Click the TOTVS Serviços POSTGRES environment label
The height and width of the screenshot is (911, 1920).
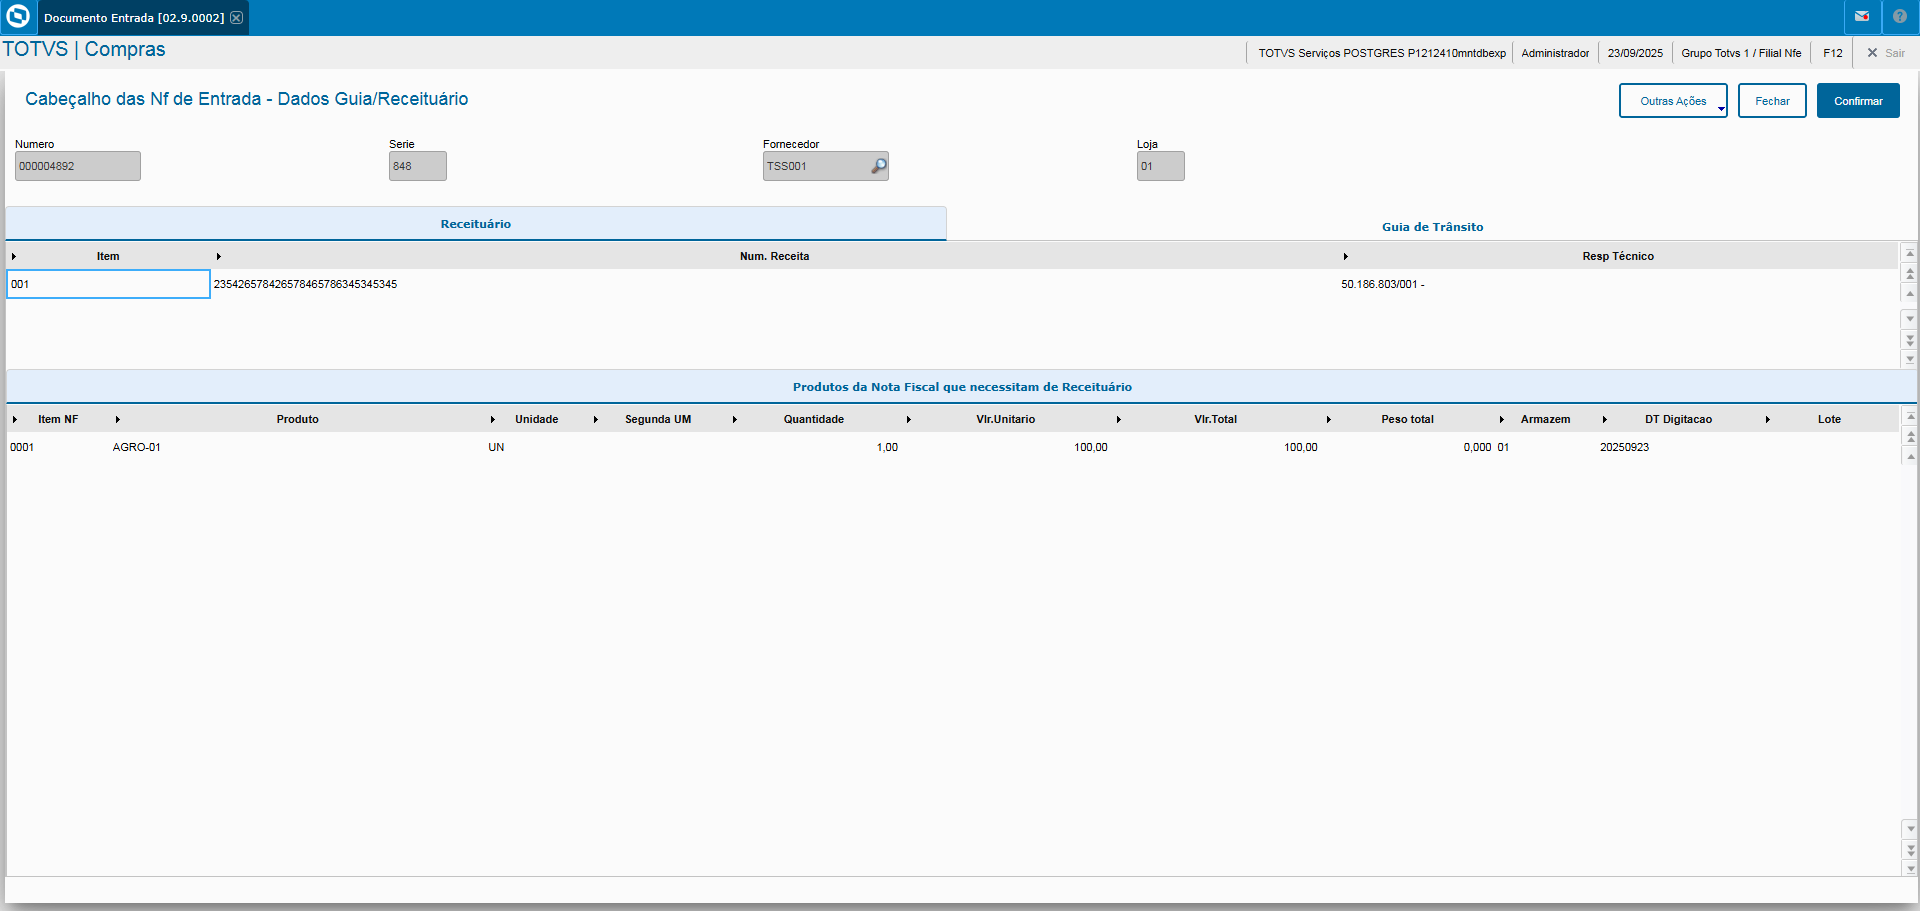[x=1382, y=53]
